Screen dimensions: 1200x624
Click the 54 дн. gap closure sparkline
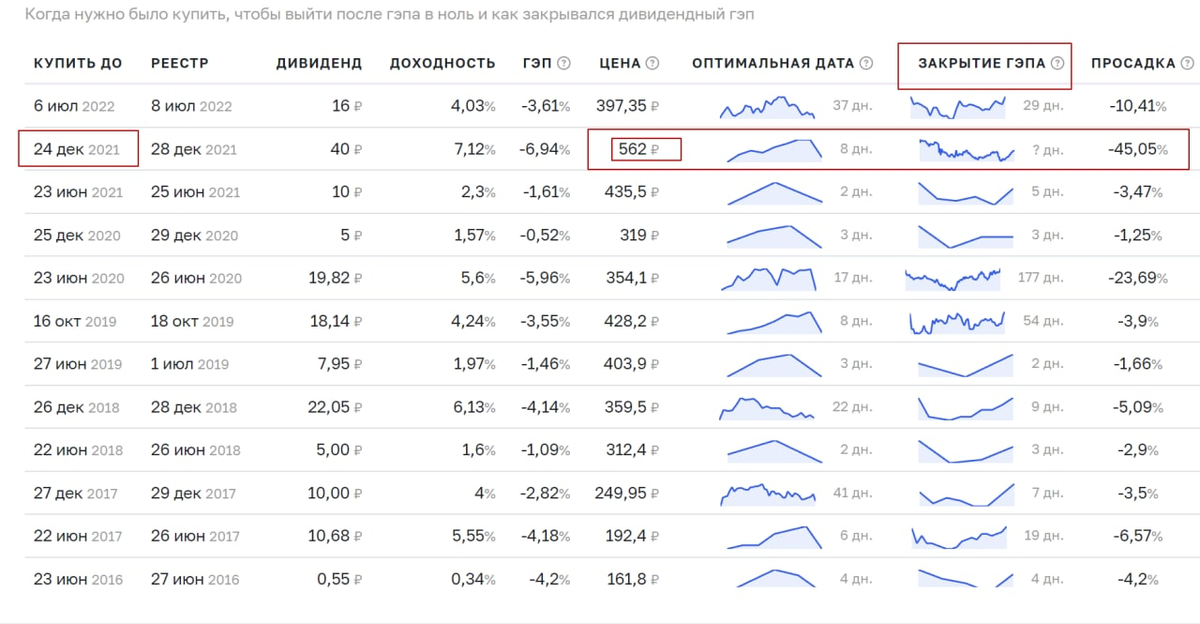point(958,321)
